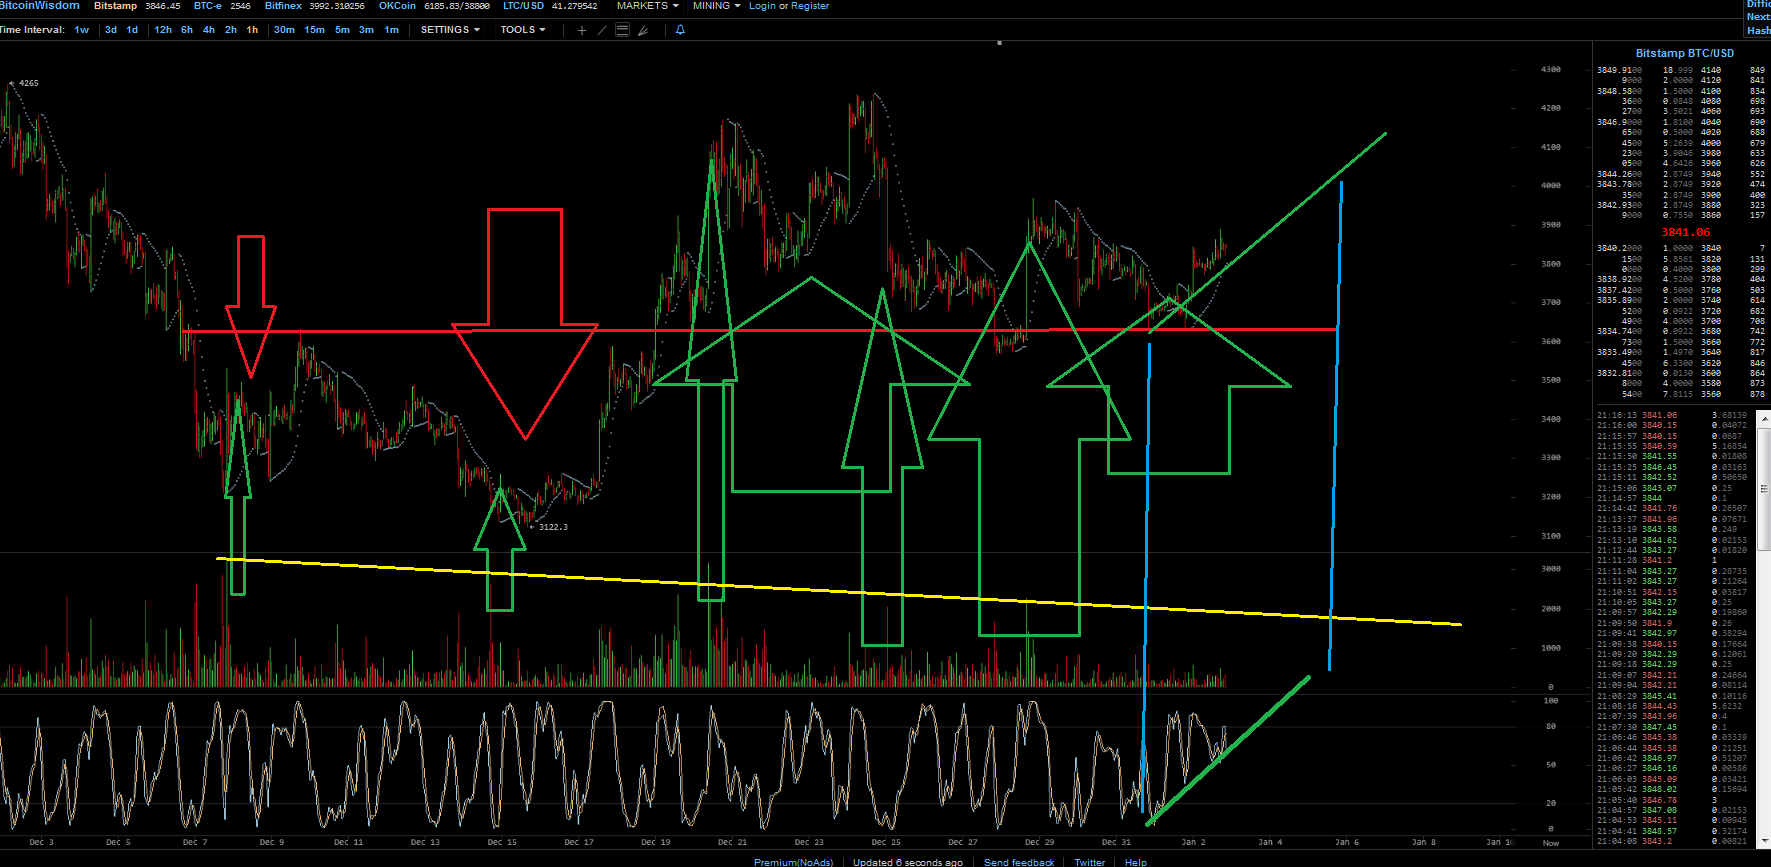
Task: Switch the time interval to 3m
Action: point(366,30)
